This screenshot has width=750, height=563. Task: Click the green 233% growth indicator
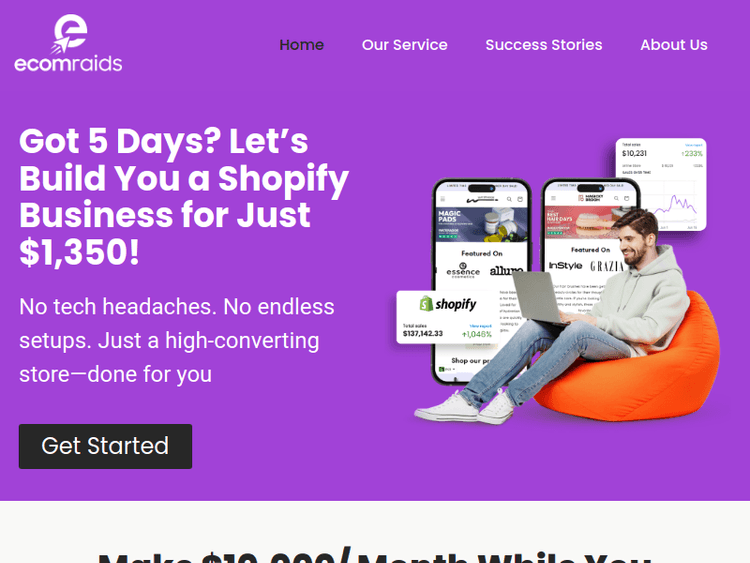(x=692, y=154)
